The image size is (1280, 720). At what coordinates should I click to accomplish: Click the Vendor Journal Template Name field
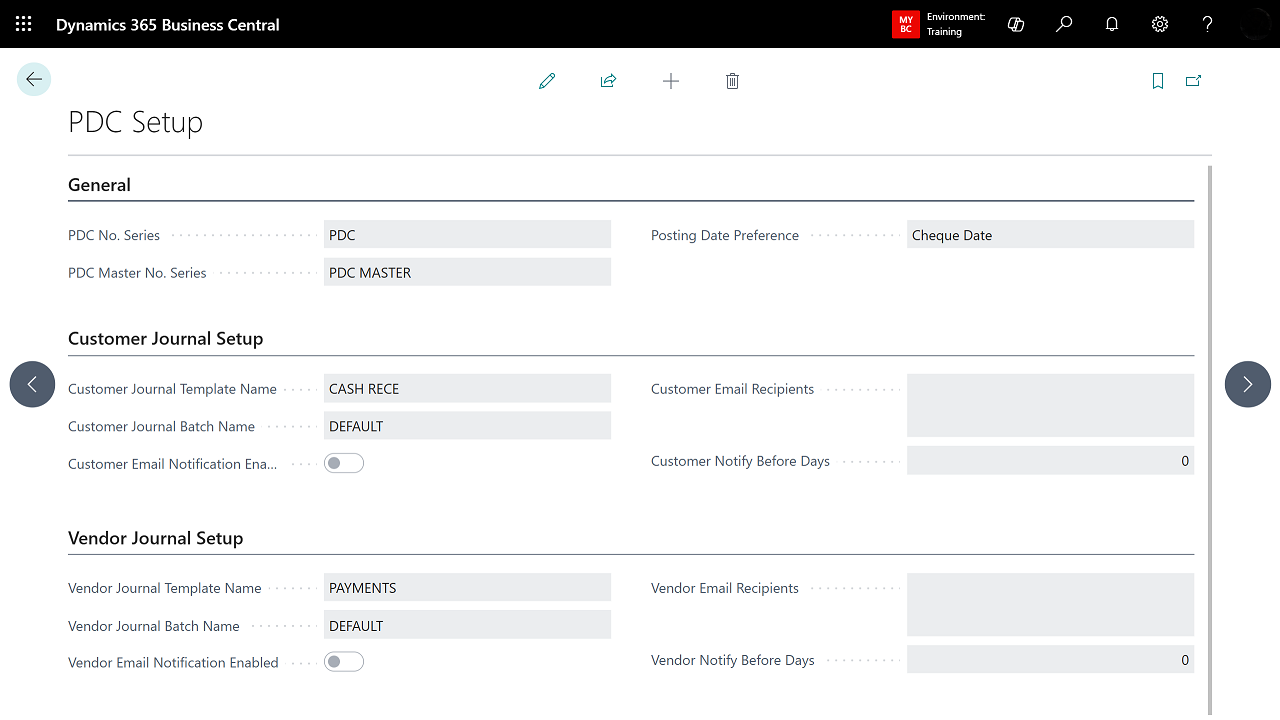point(467,588)
